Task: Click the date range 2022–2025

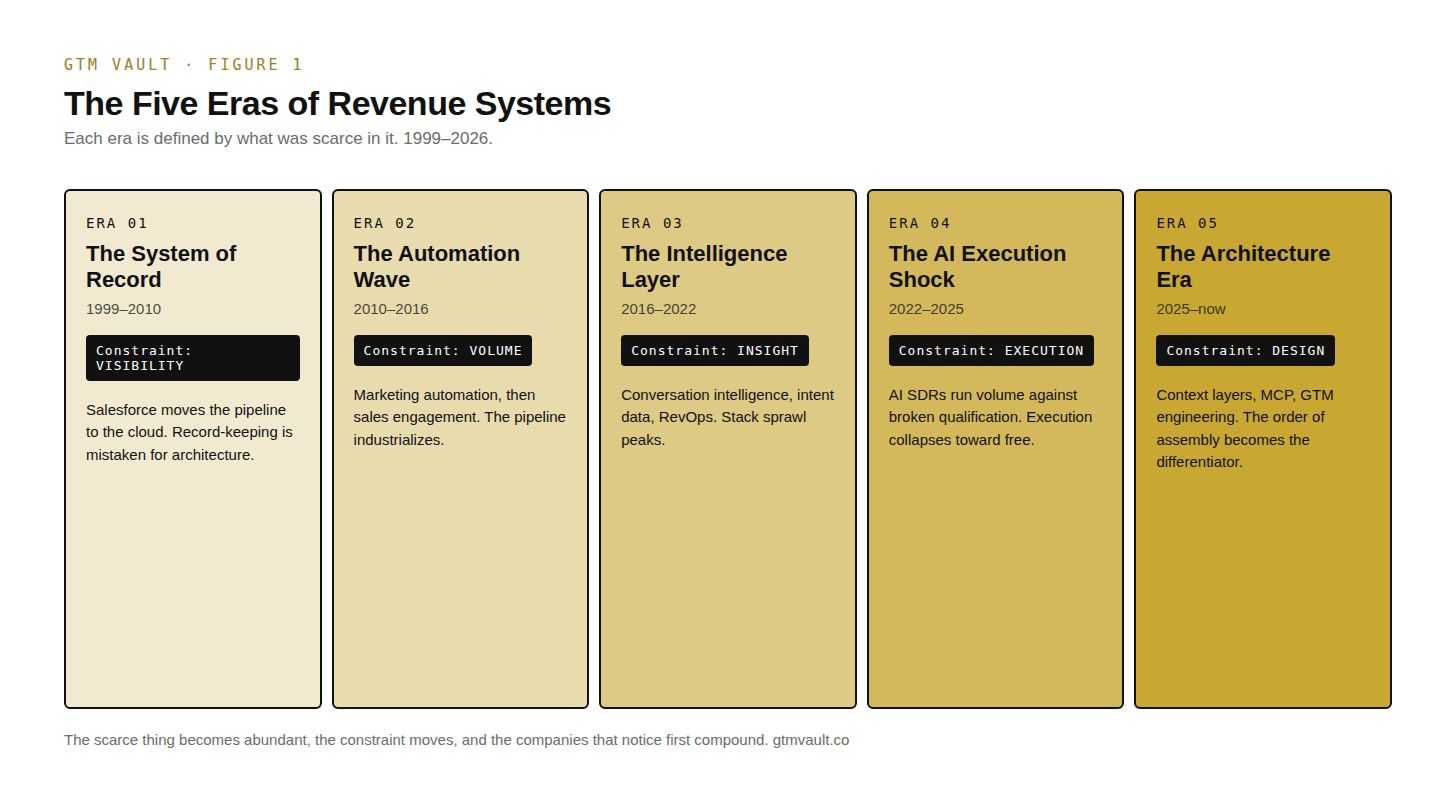Action: click(x=926, y=309)
